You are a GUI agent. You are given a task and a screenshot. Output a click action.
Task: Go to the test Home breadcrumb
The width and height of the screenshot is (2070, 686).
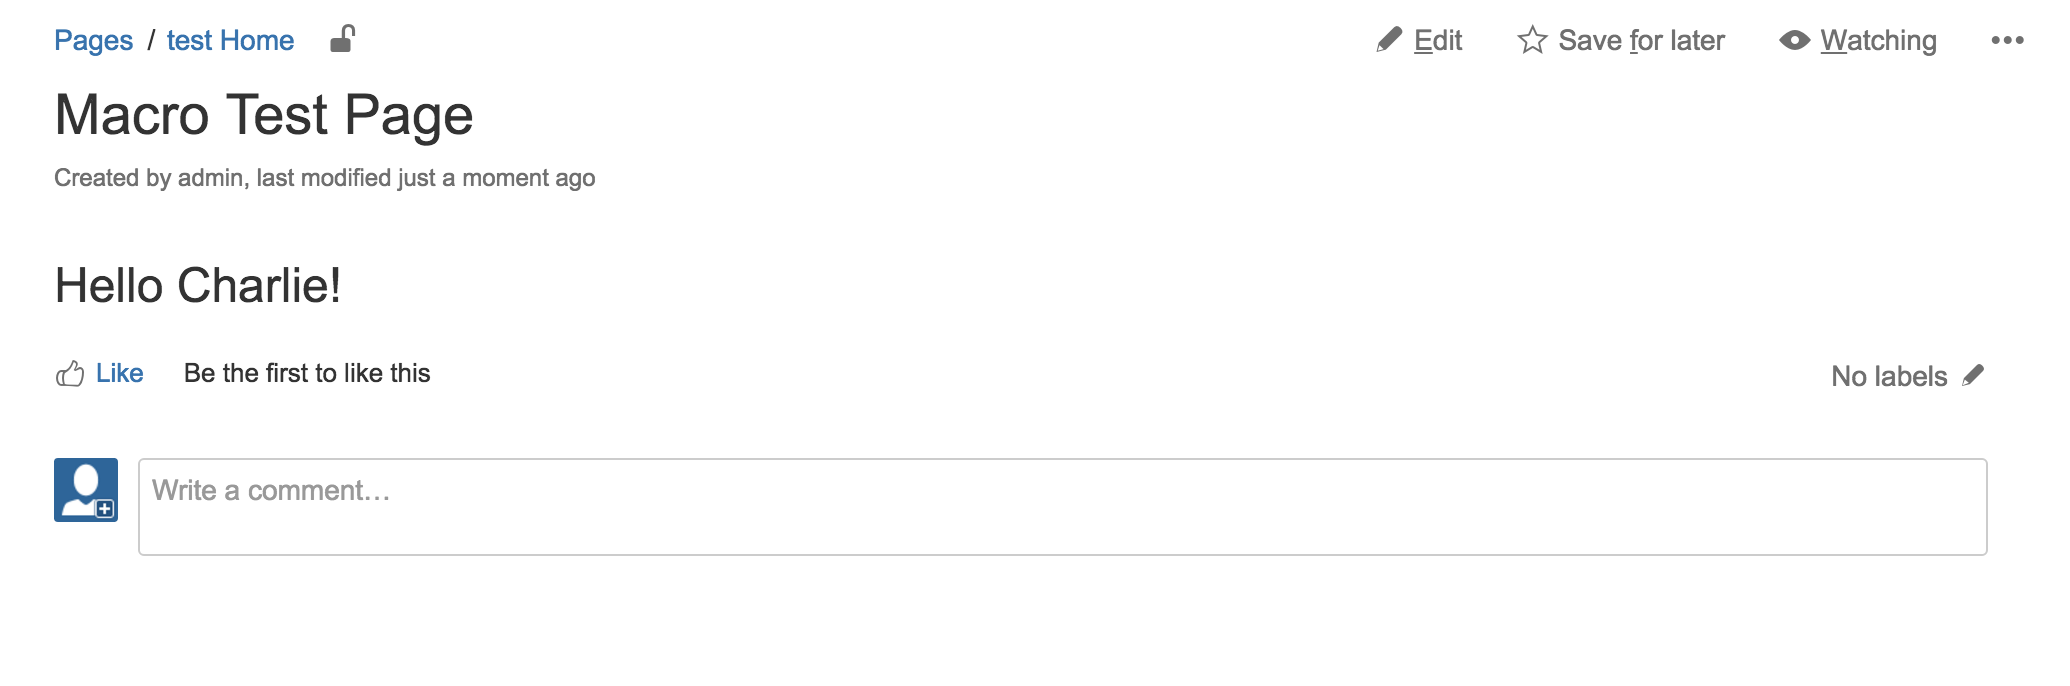click(x=230, y=40)
